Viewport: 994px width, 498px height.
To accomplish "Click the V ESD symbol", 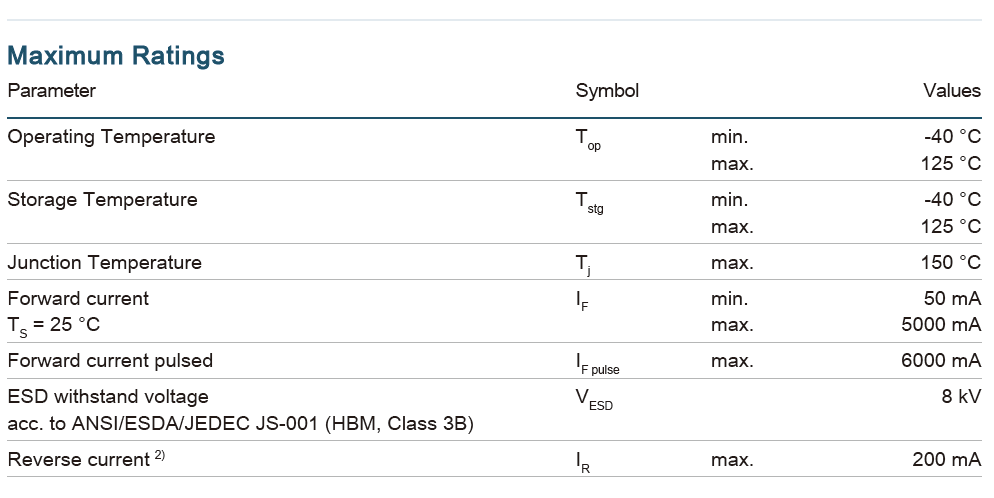I will (x=594, y=399).
